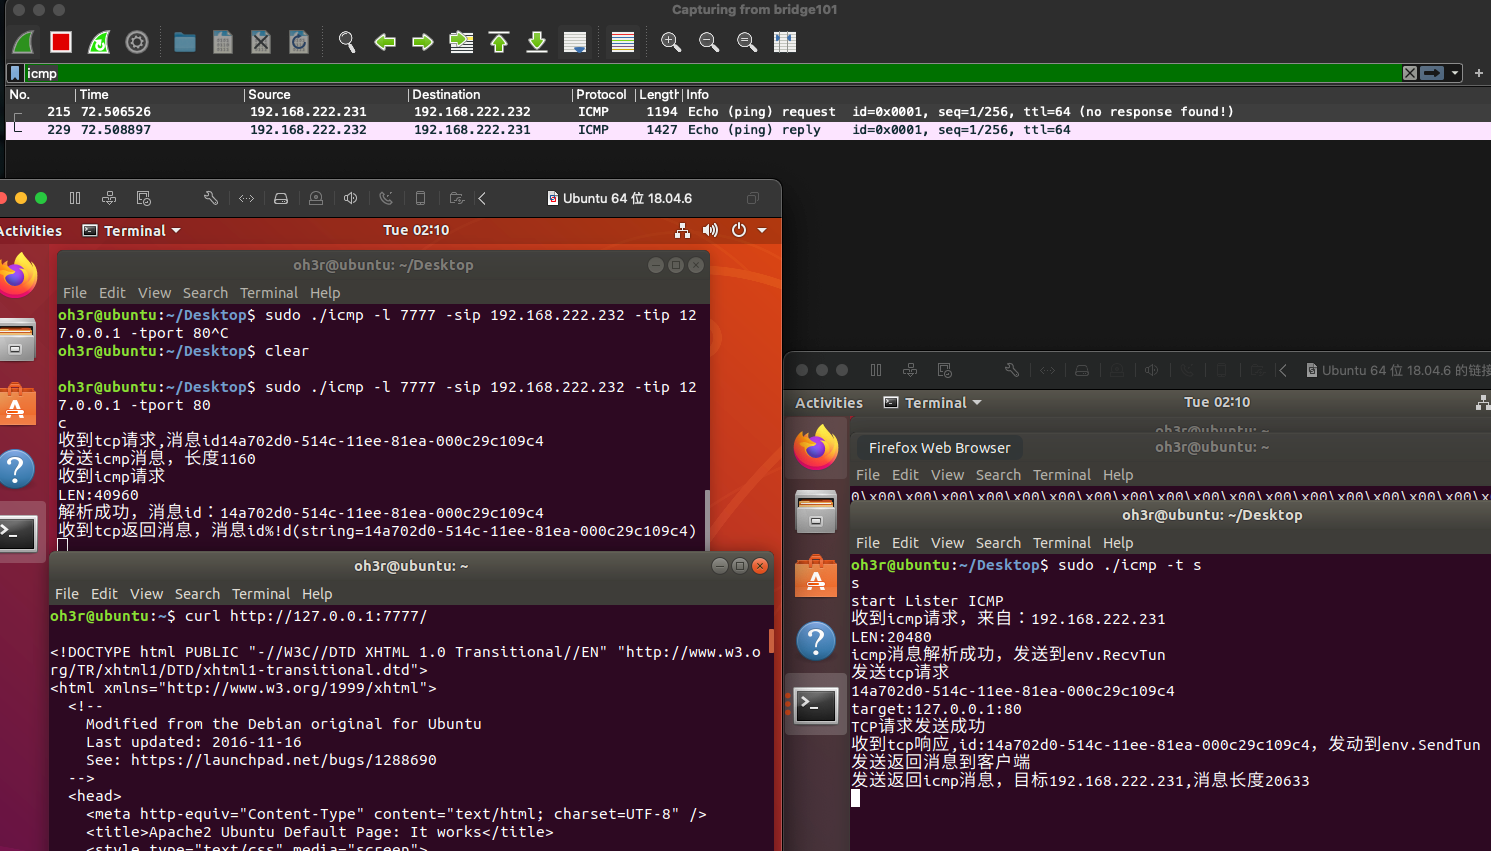Open Help menu in curl terminal window
The image size is (1491, 851).
(317, 594)
